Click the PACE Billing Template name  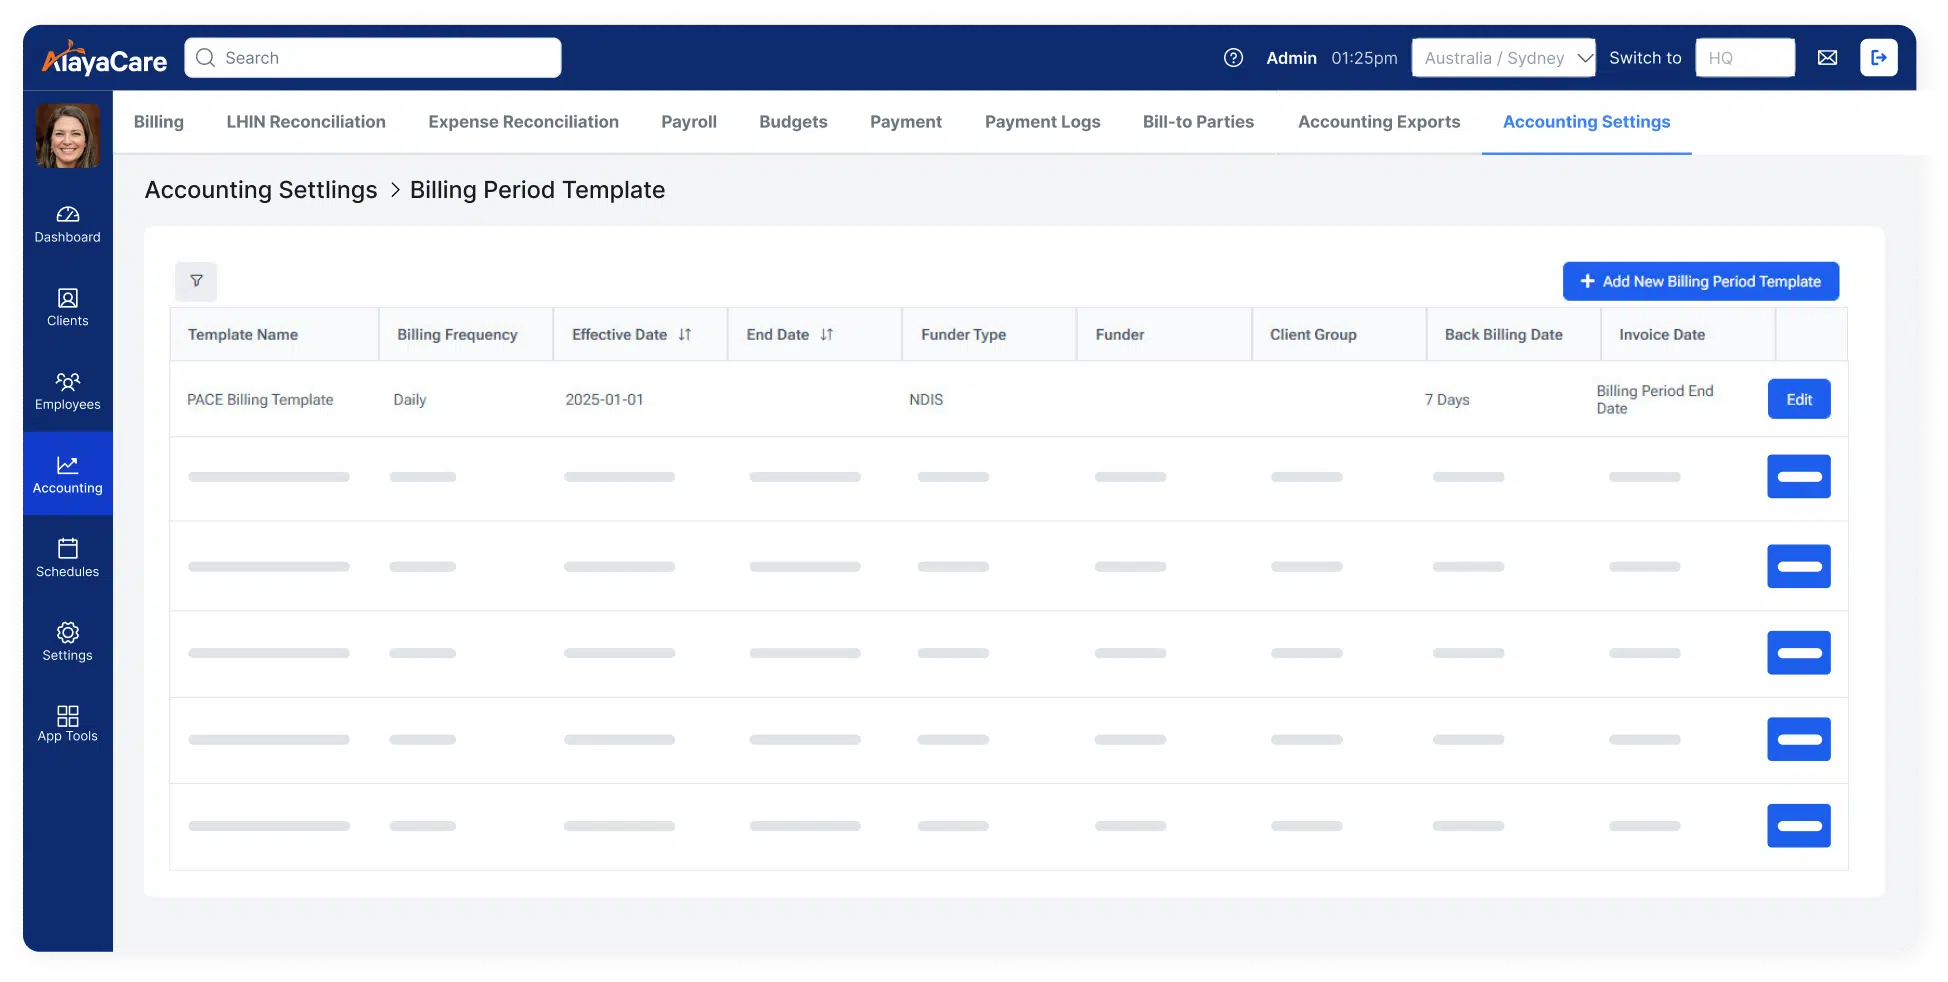pyautogui.click(x=260, y=400)
